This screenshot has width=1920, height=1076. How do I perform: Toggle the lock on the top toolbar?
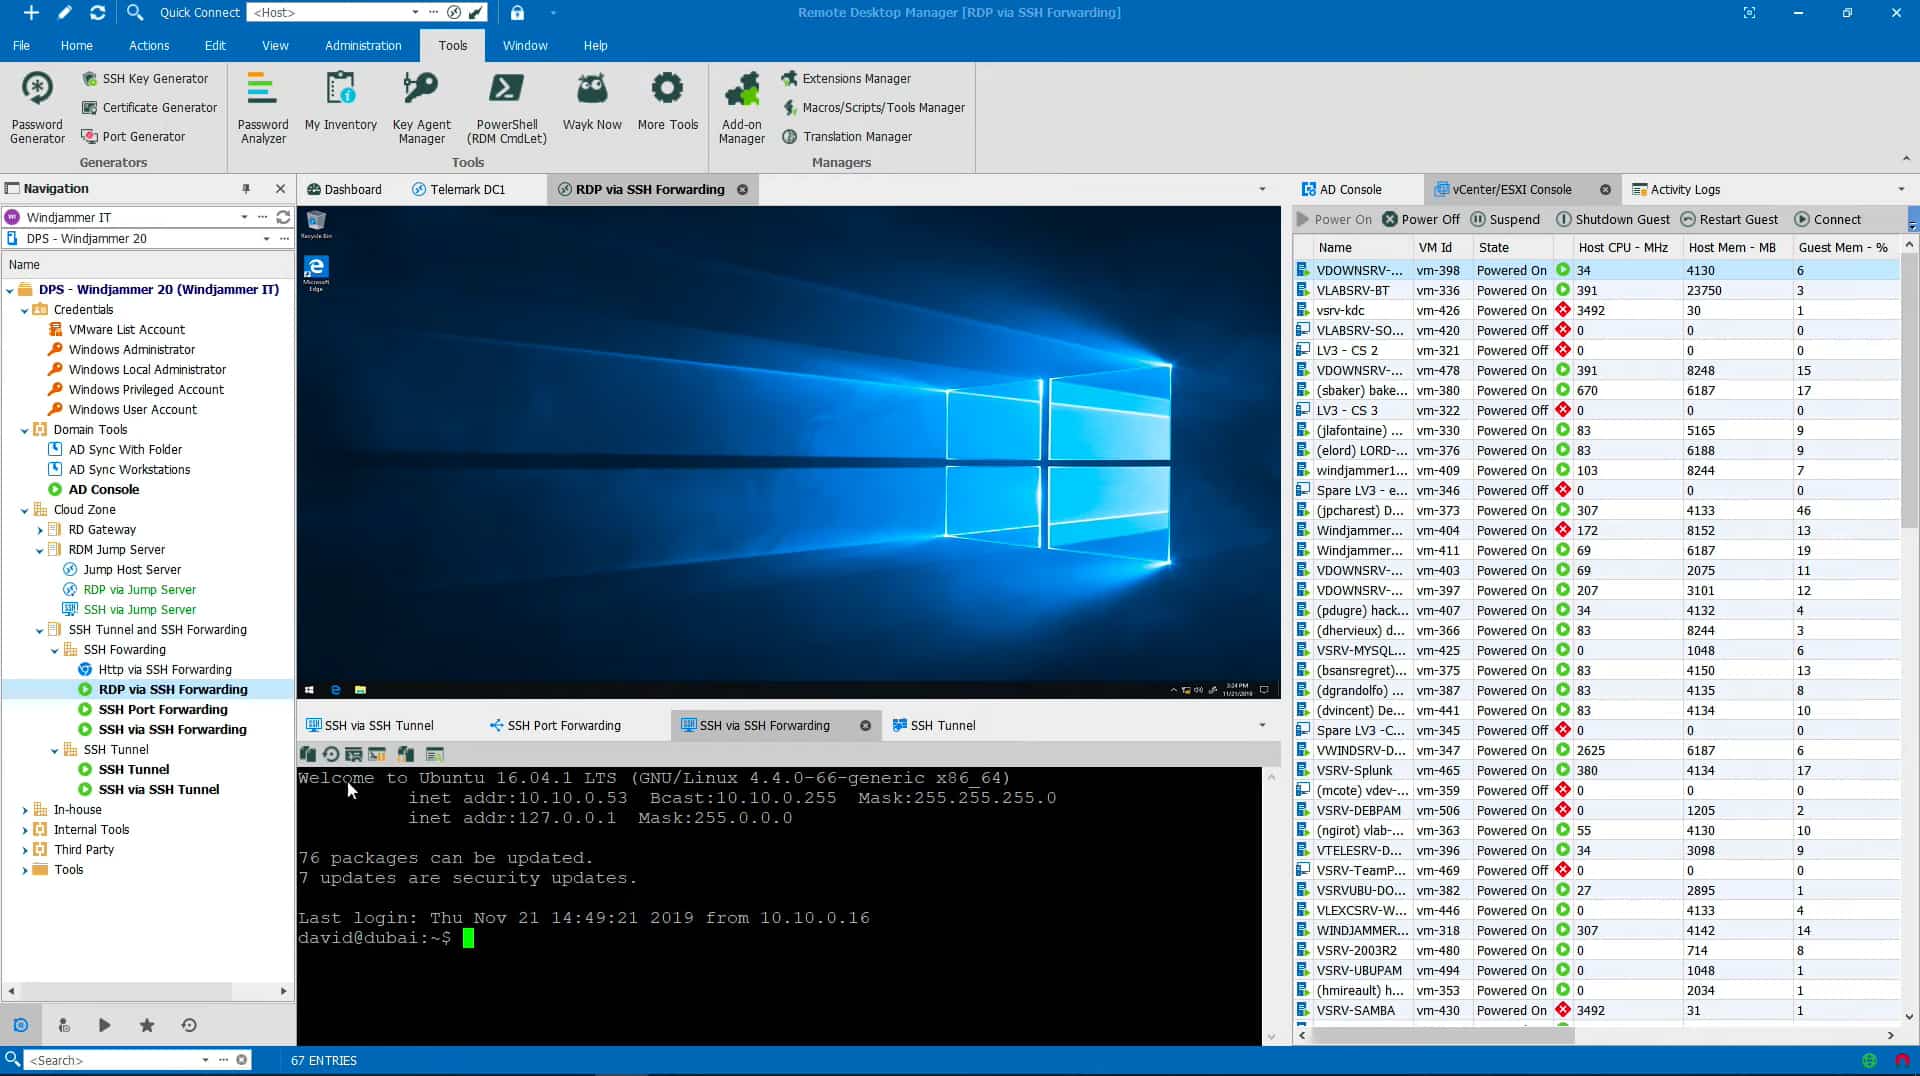518,13
